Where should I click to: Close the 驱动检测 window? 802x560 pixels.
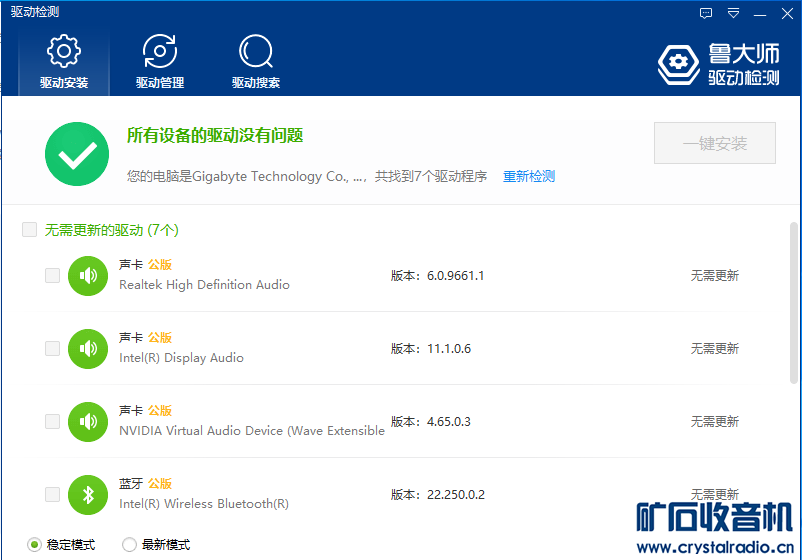pos(787,13)
